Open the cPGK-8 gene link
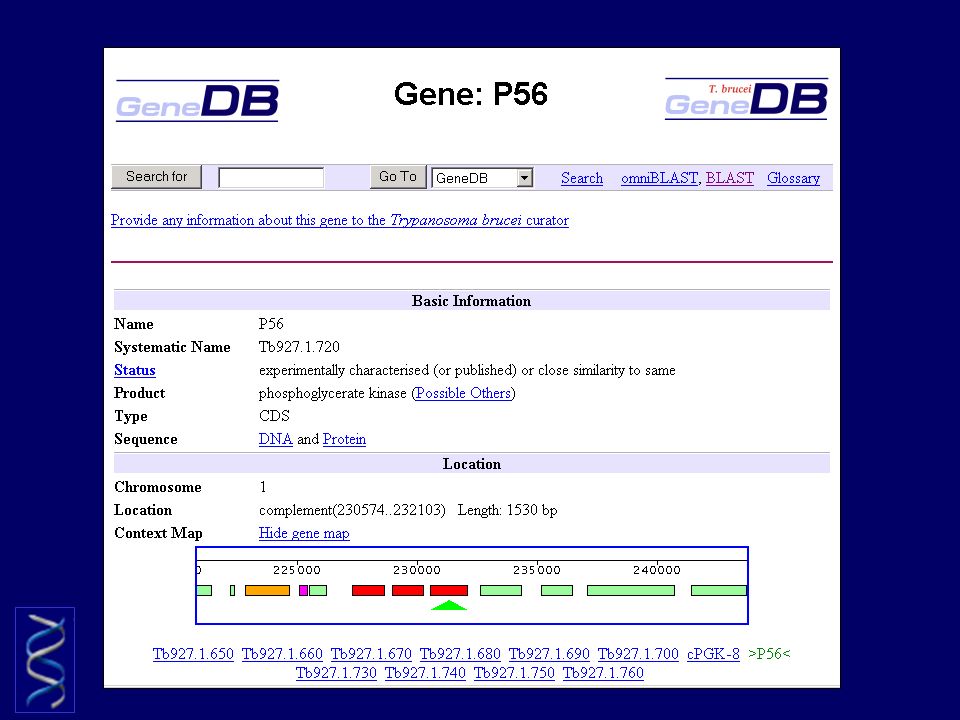 click(x=713, y=654)
